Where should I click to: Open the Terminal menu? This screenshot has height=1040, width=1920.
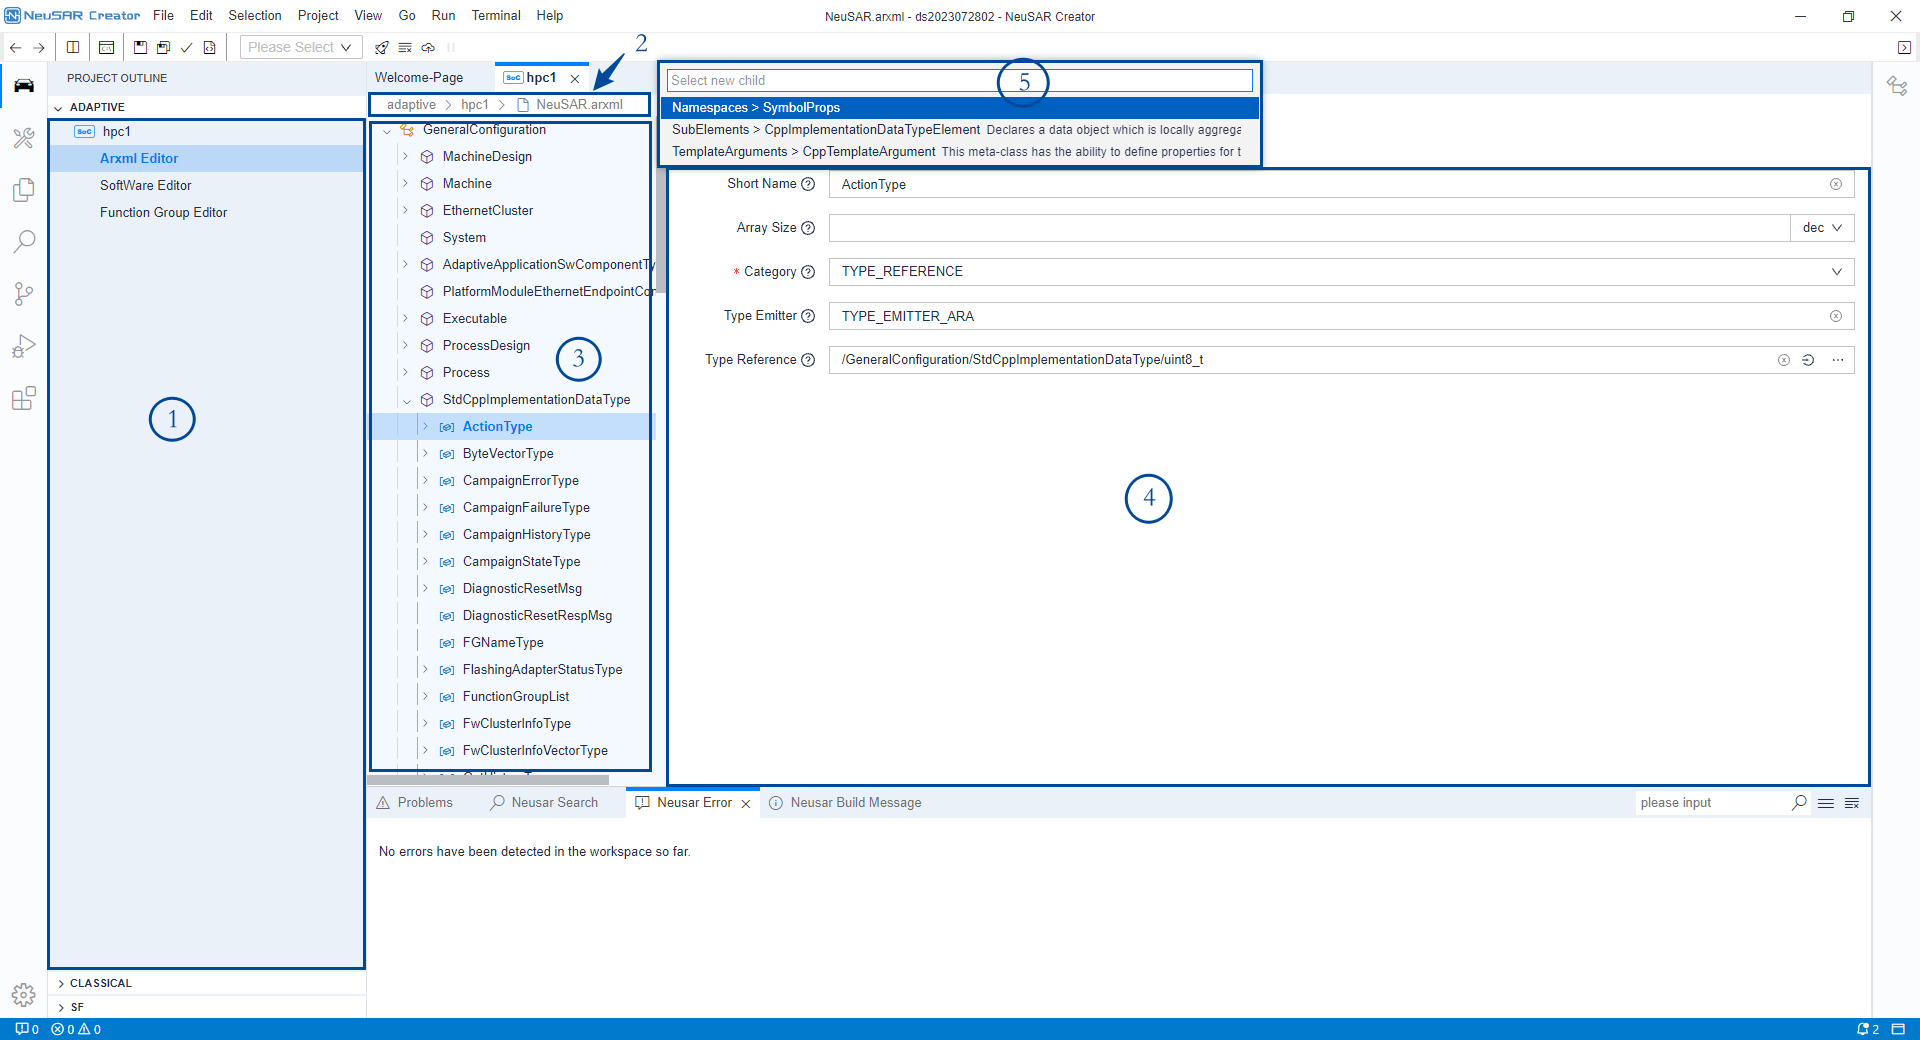[x=496, y=16]
